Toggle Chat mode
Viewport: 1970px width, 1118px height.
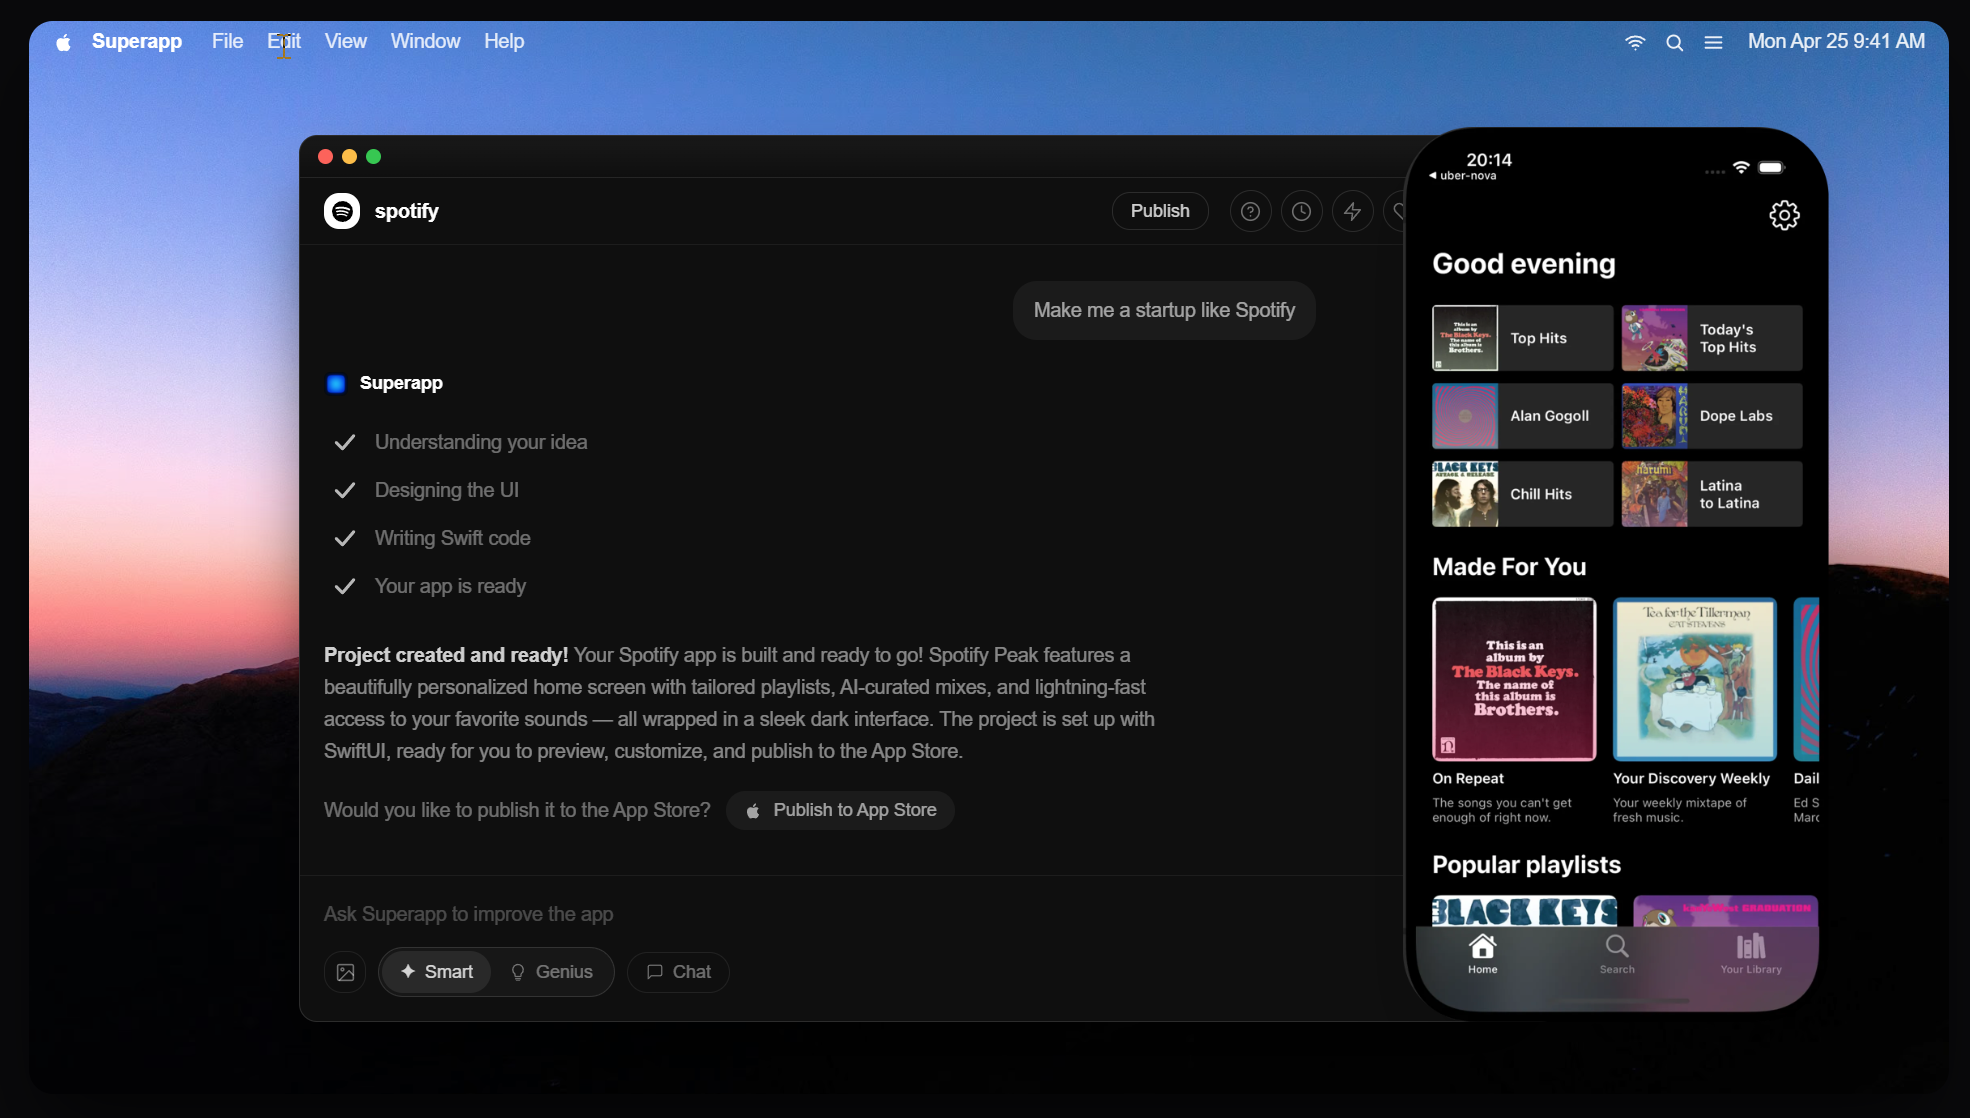[678, 972]
